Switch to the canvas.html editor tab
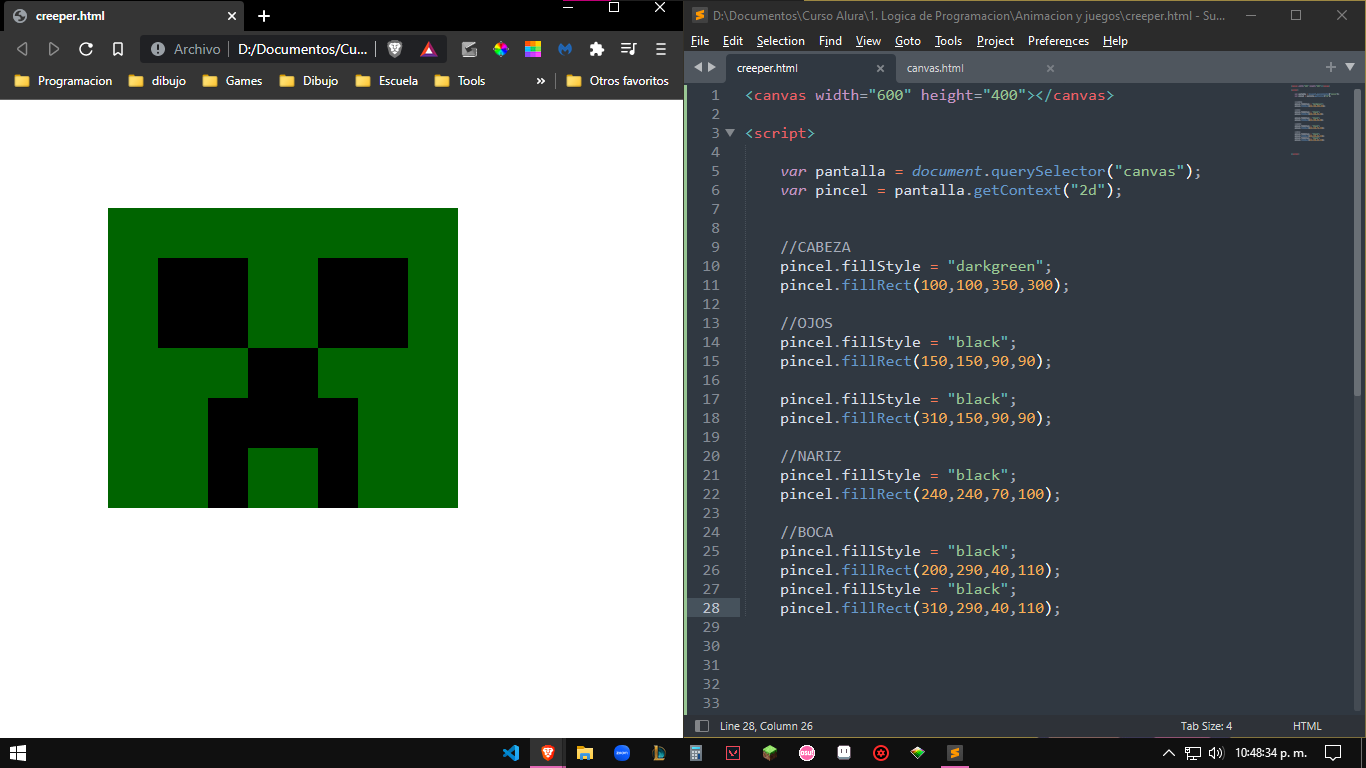 (935, 68)
